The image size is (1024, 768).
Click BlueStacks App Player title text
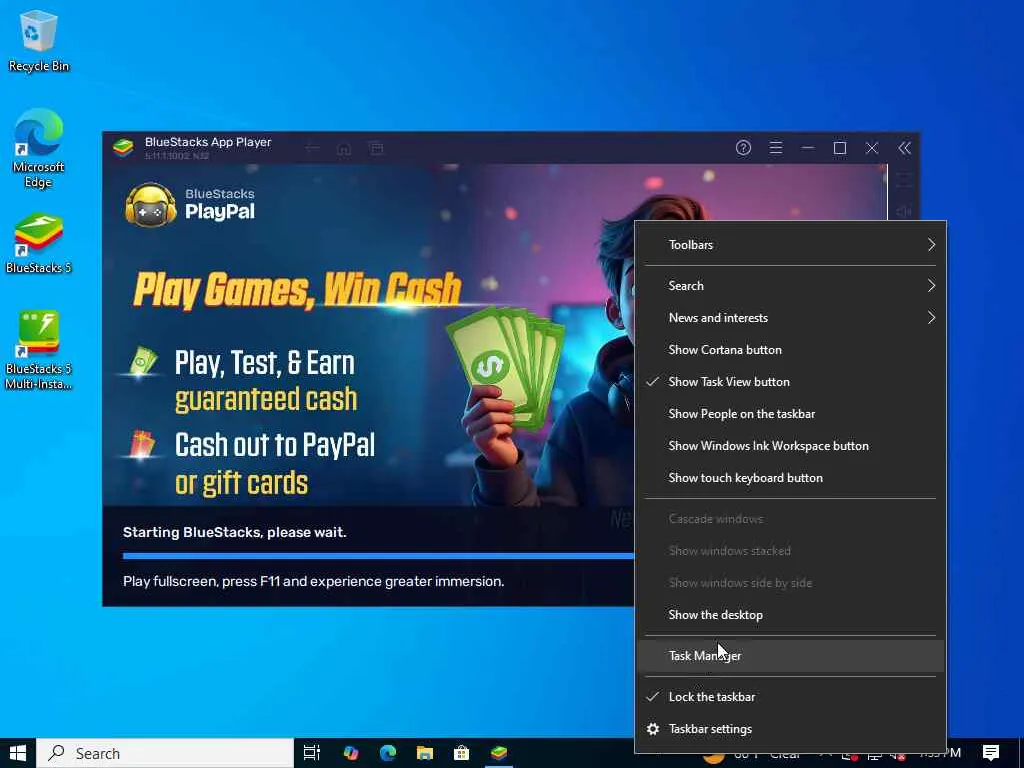tap(208, 142)
